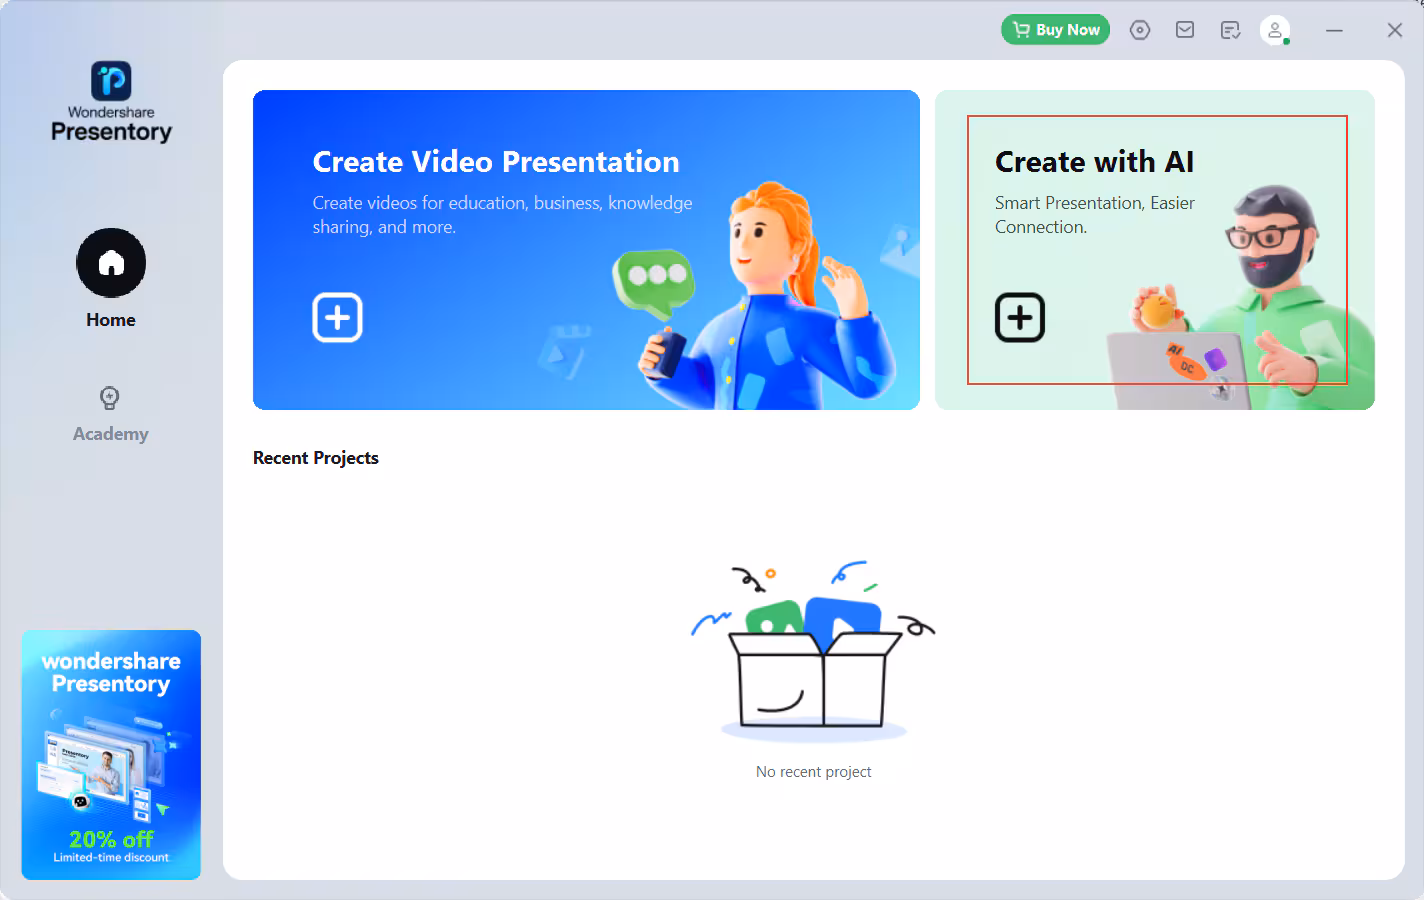This screenshot has height=900, width=1424.
Task: Click the Wondershare Presentory logo
Action: click(x=111, y=102)
